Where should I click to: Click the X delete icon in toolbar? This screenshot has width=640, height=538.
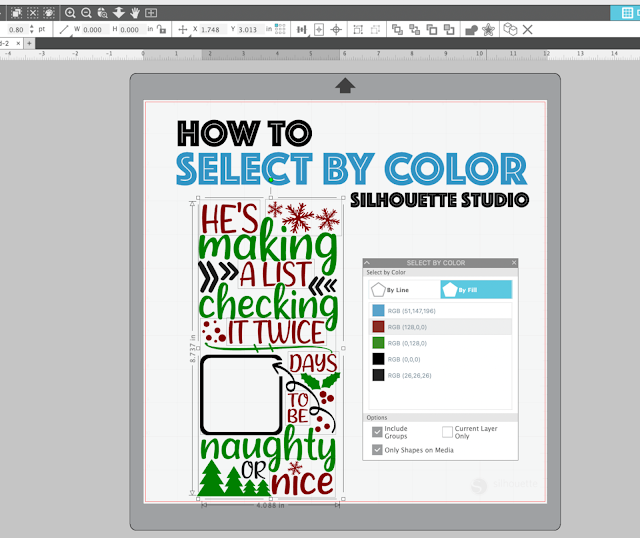[528, 29]
